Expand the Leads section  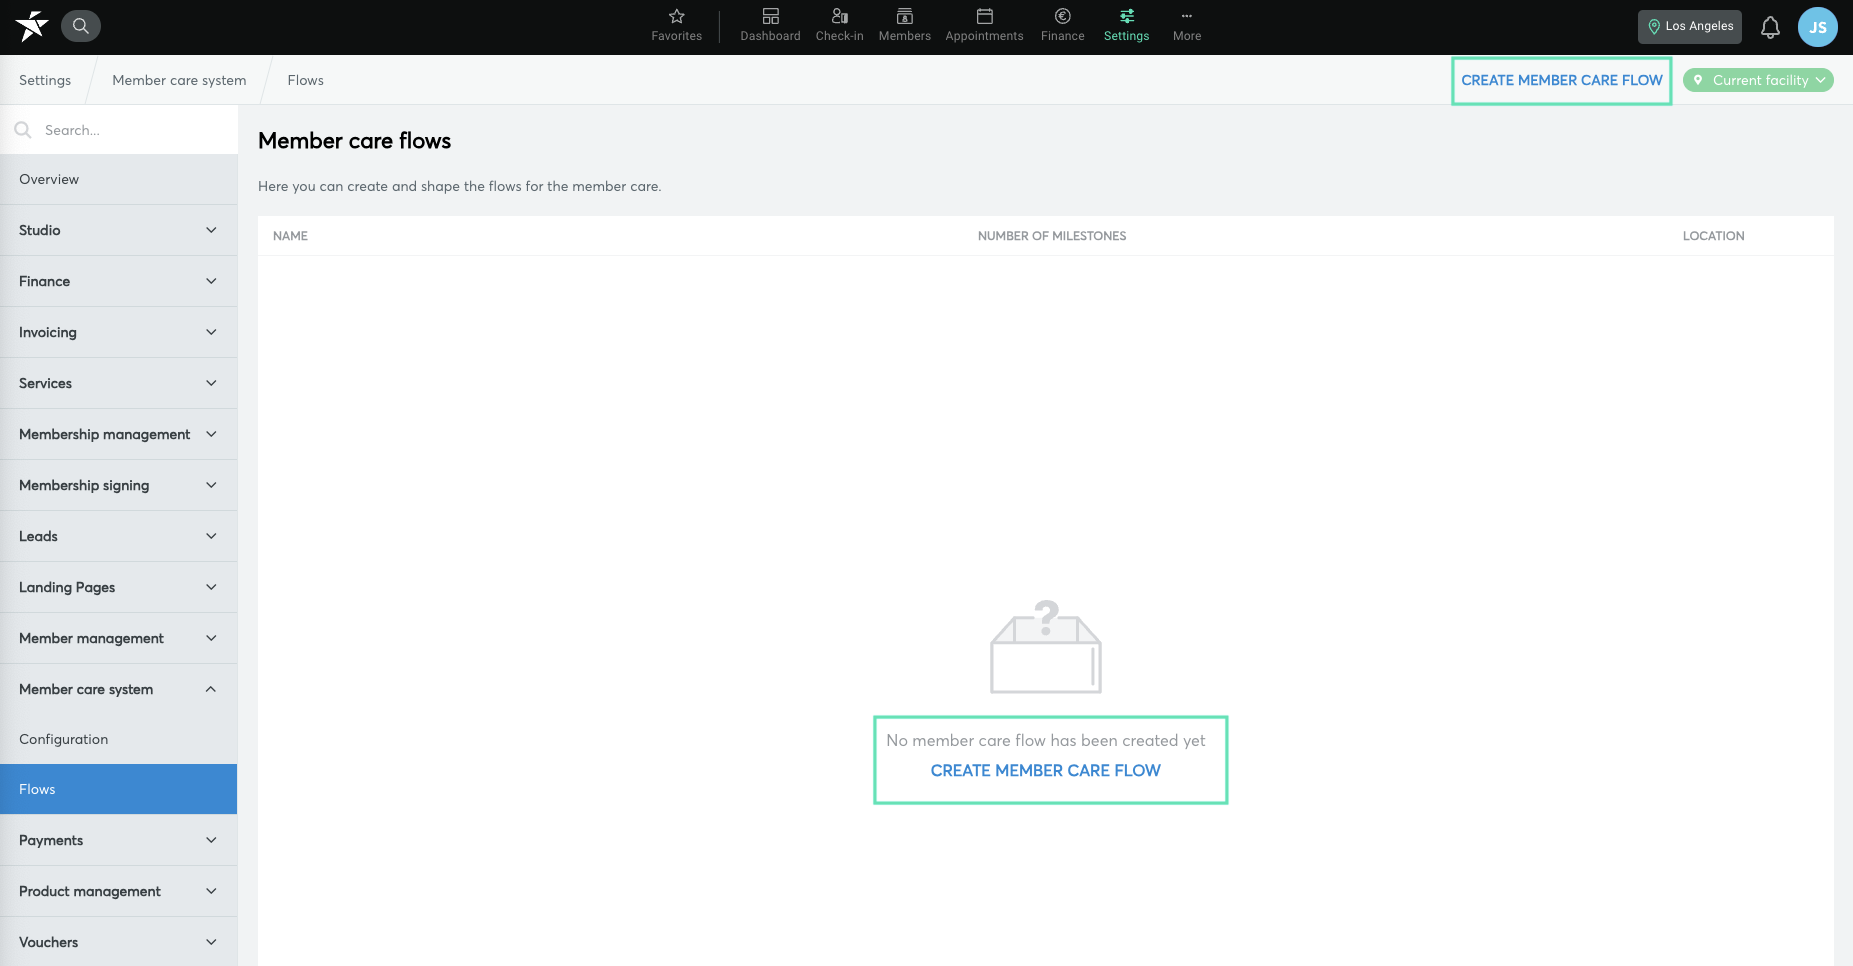pos(119,537)
